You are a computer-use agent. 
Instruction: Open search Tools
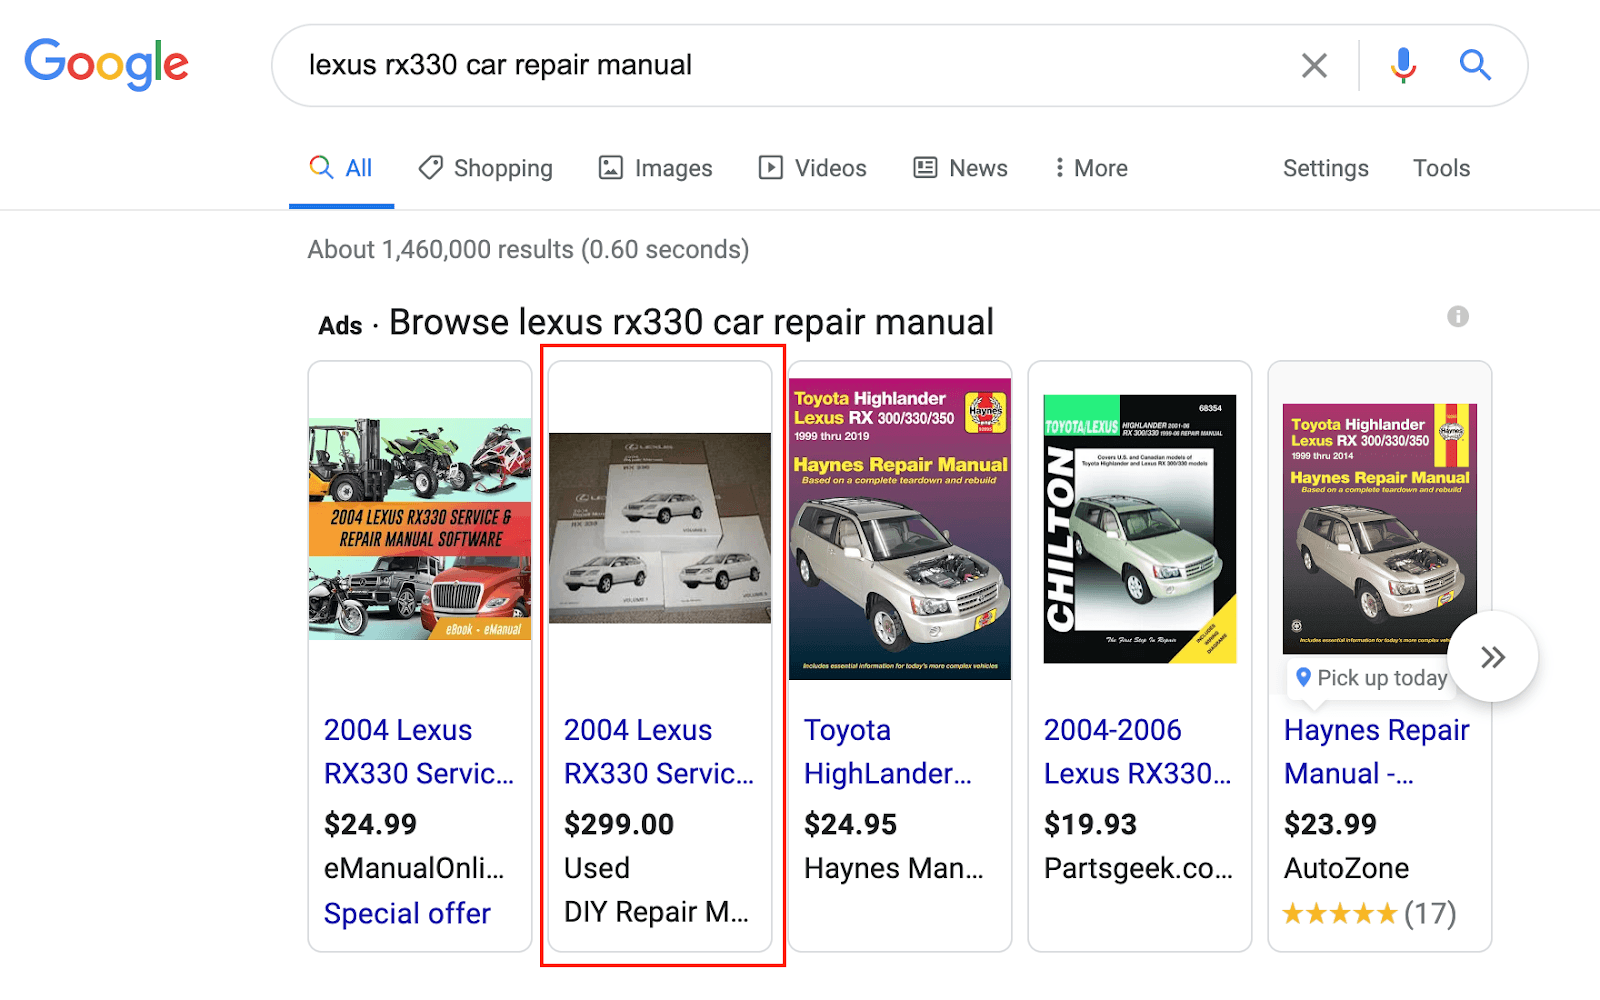coord(1441,168)
